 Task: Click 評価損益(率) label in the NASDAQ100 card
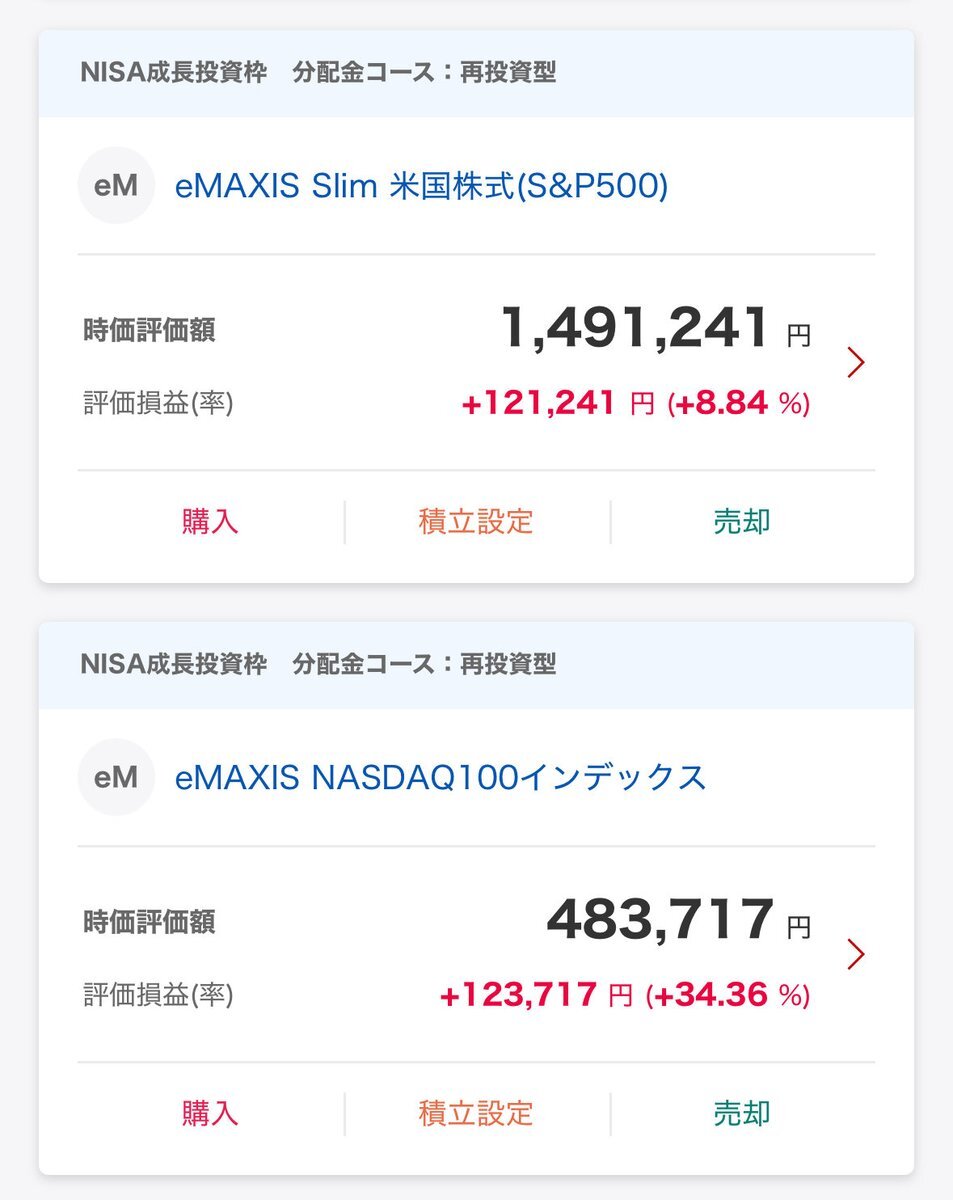click(158, 996)
